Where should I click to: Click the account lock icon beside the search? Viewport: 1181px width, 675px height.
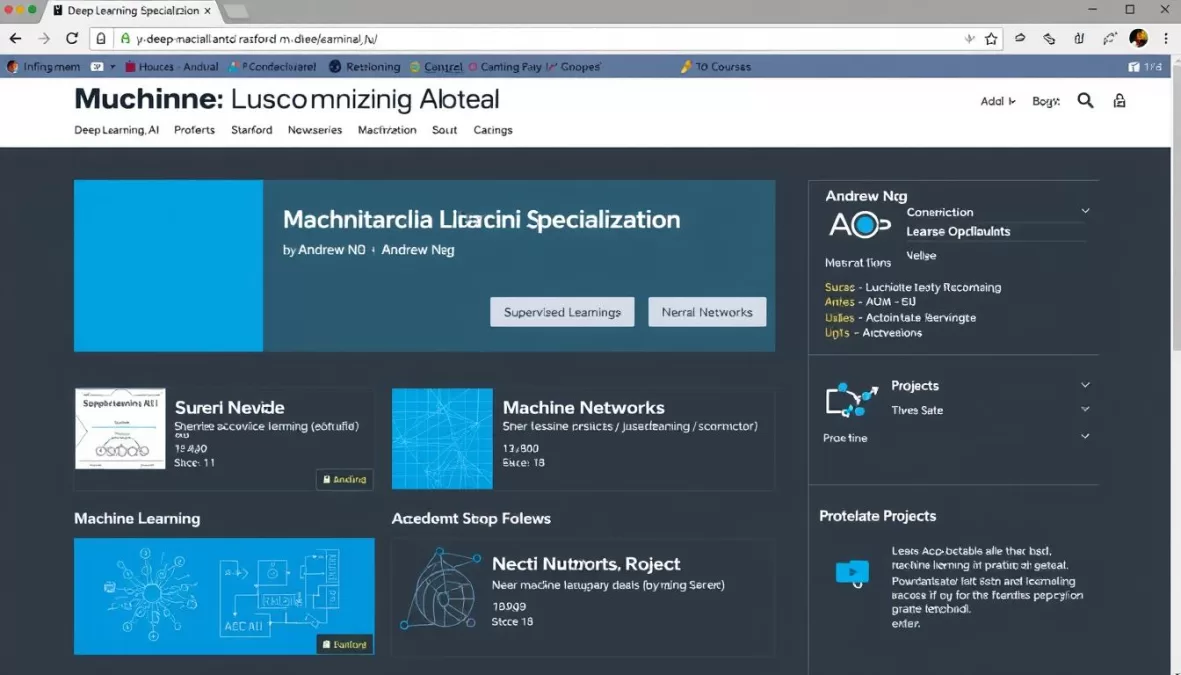point(1119,100)
